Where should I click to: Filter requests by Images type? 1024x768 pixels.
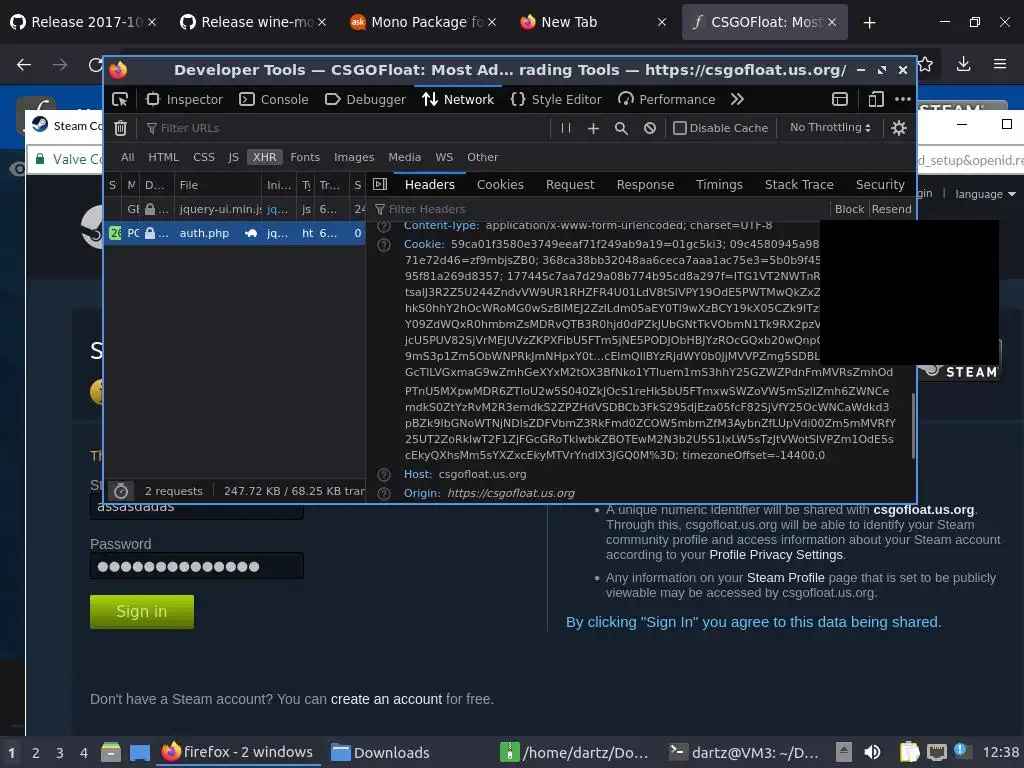tap(354, 157)
